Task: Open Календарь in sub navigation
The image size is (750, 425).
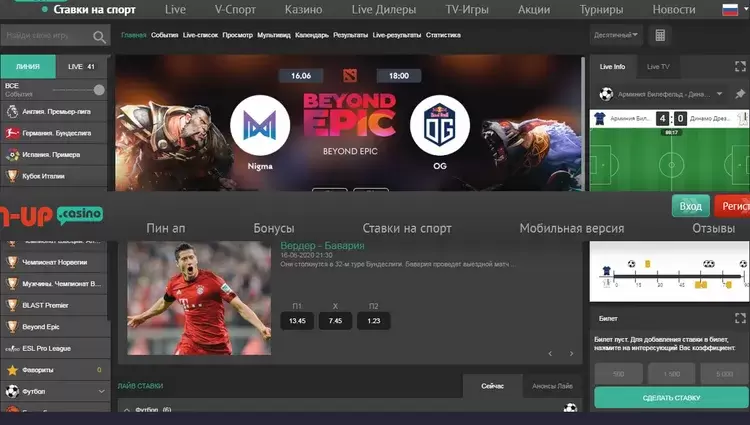Action: coord(312,35)
